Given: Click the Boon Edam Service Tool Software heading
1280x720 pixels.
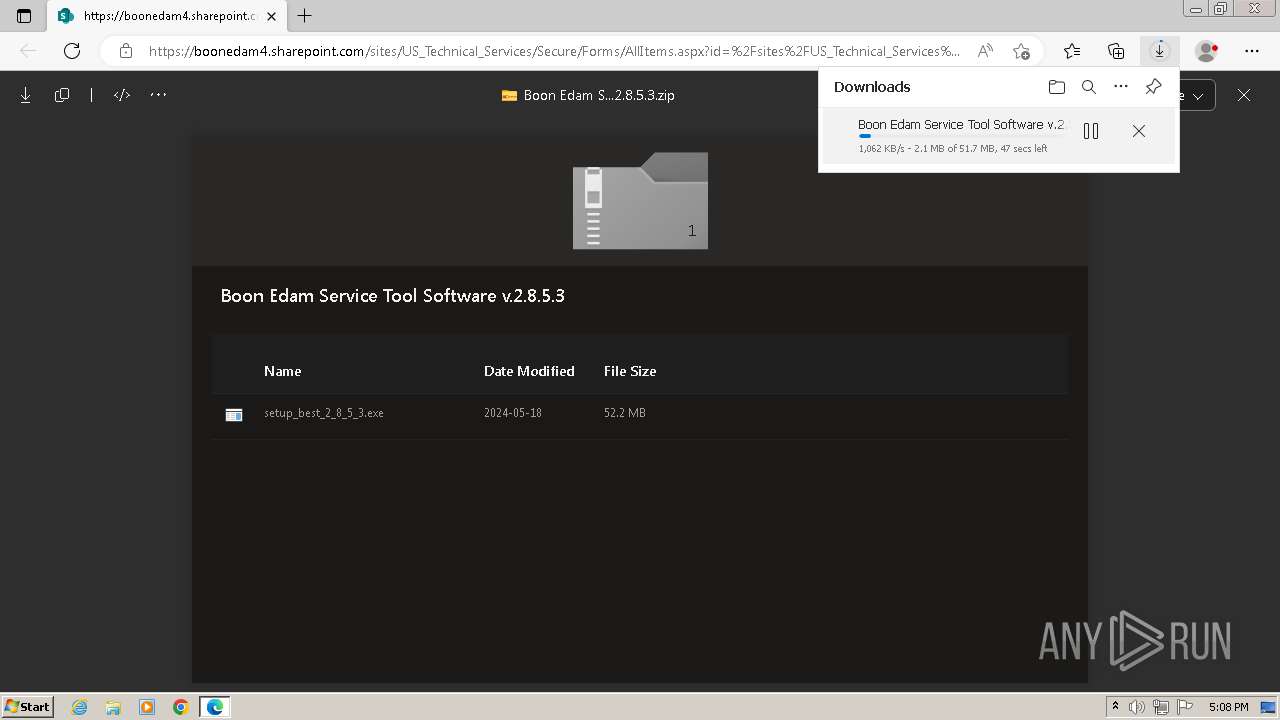Looking at the screenshot, I should [393, 296].
